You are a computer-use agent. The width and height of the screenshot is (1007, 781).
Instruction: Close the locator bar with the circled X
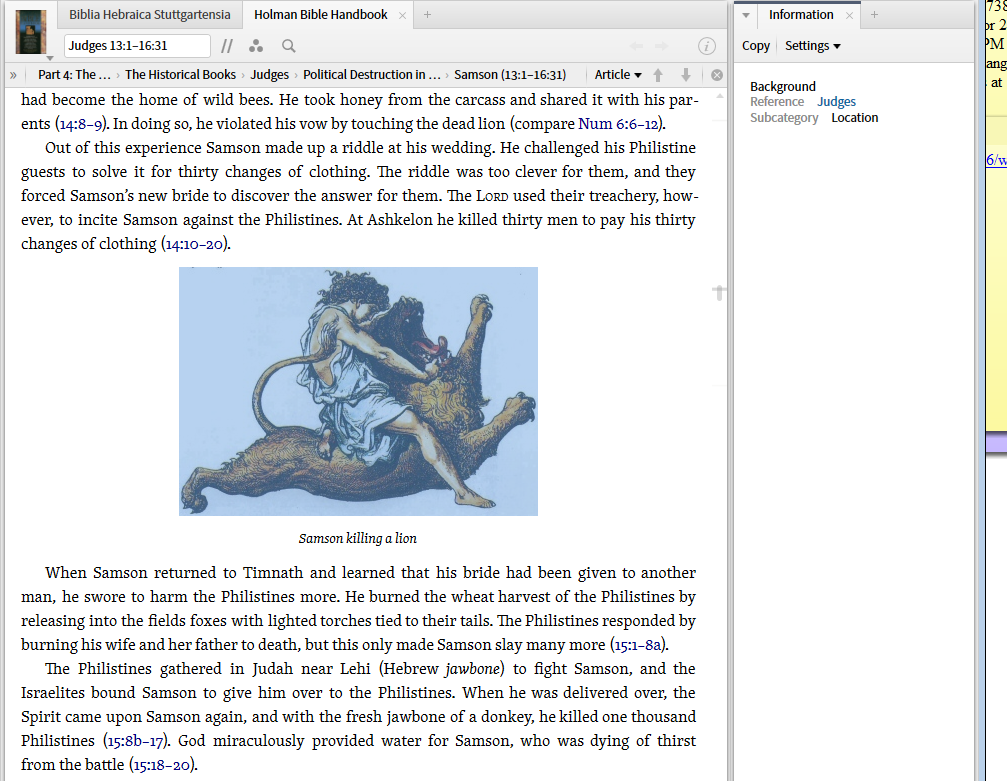point(717,75)
